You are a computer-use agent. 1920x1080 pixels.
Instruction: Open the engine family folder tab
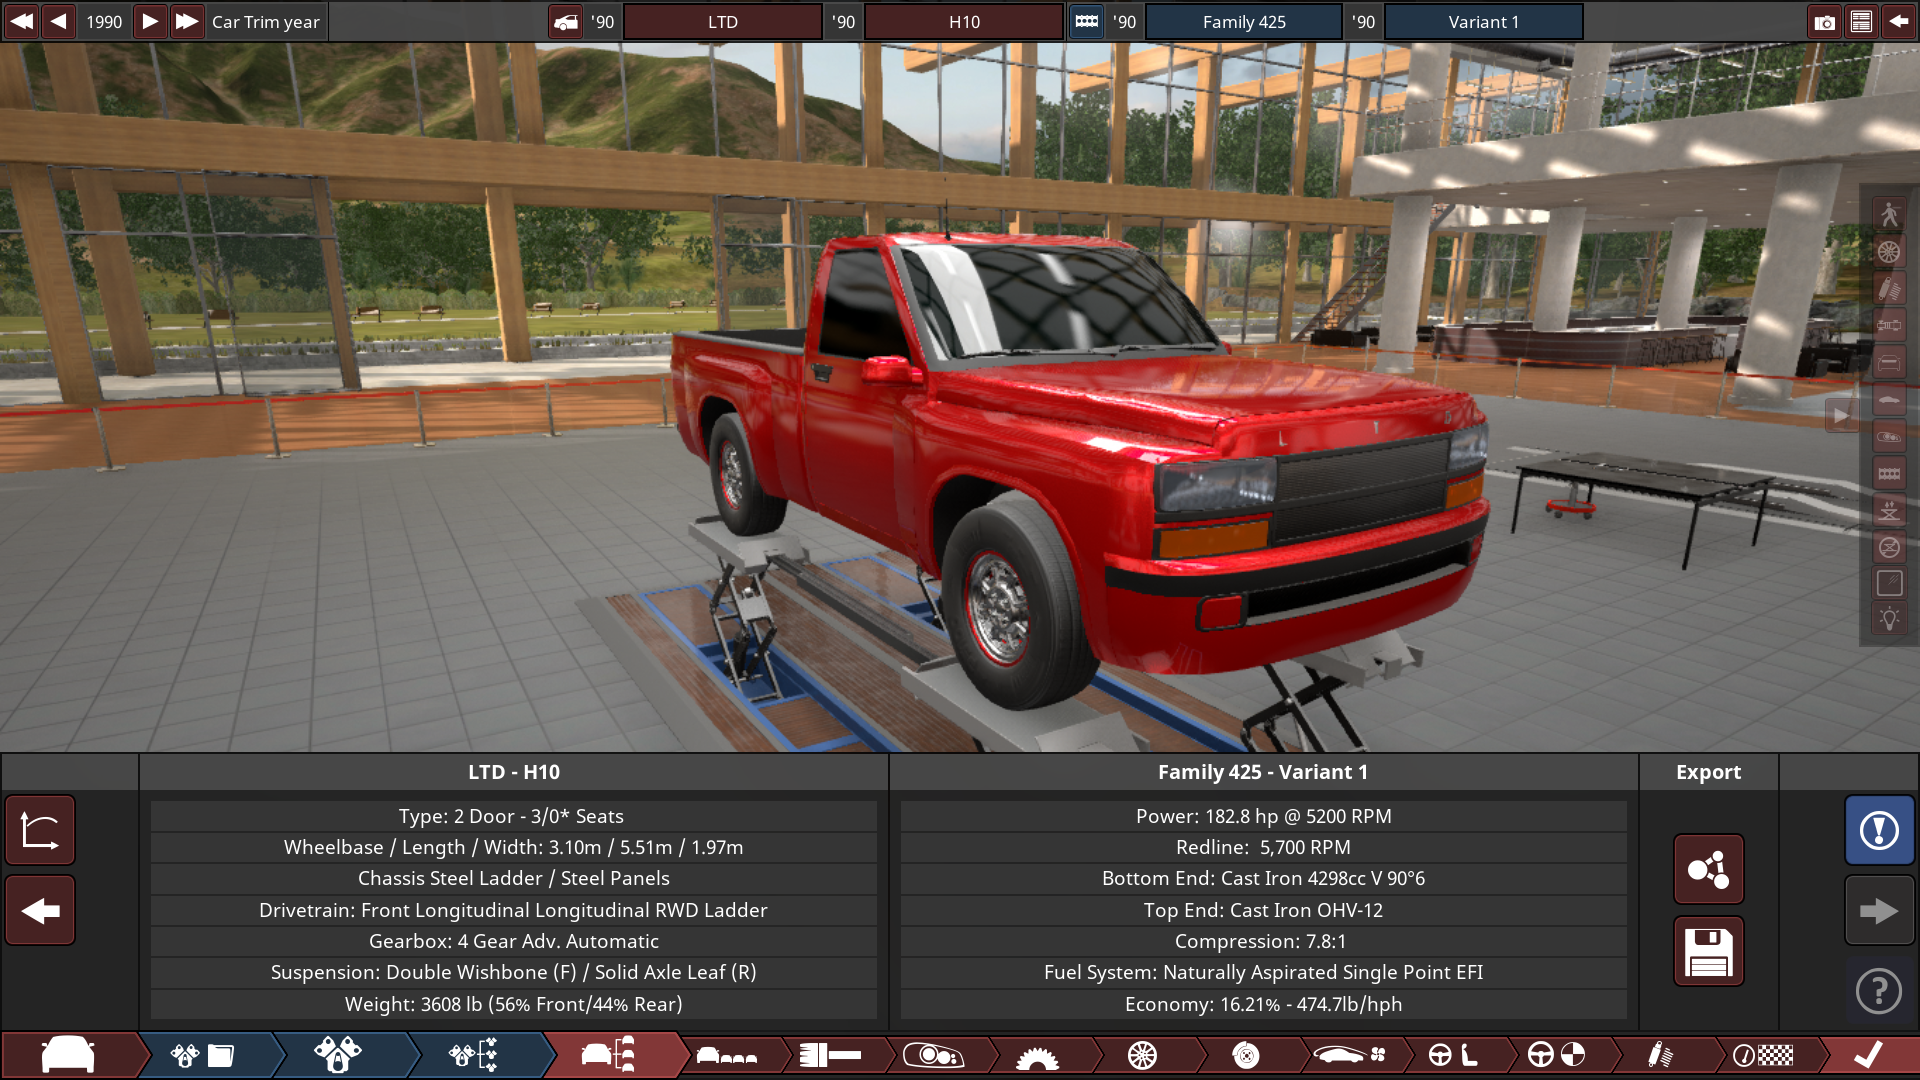point(204,1055)
